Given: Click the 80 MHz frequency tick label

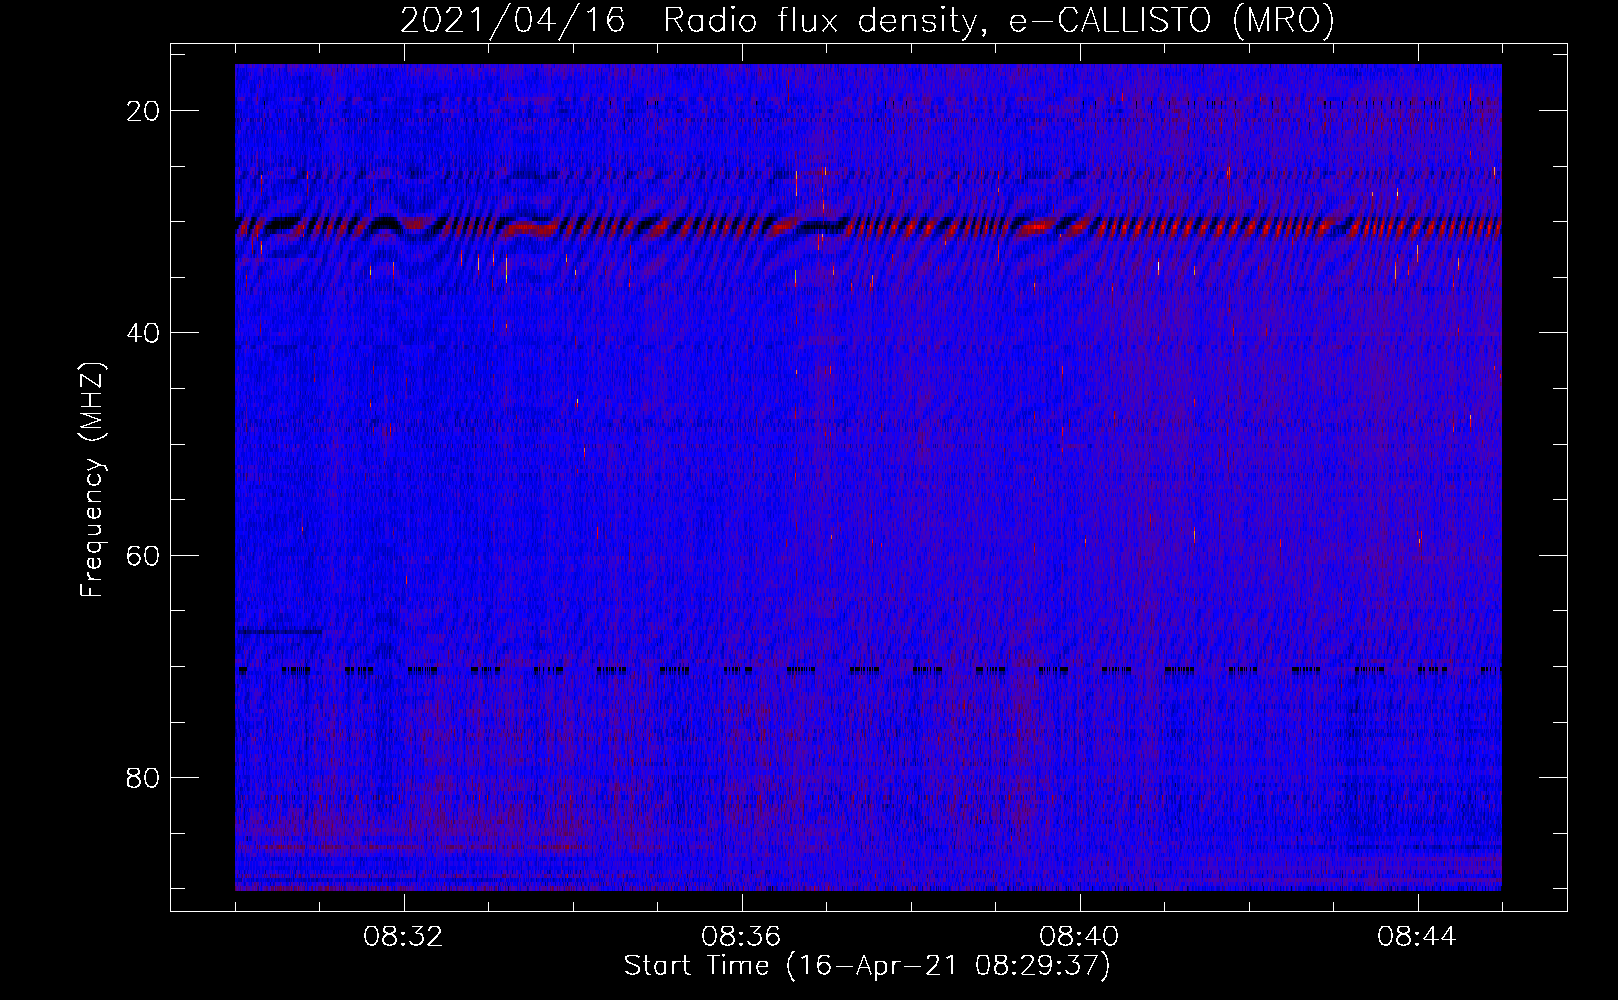Looking at the screenshot, I should tap(144, 777).
